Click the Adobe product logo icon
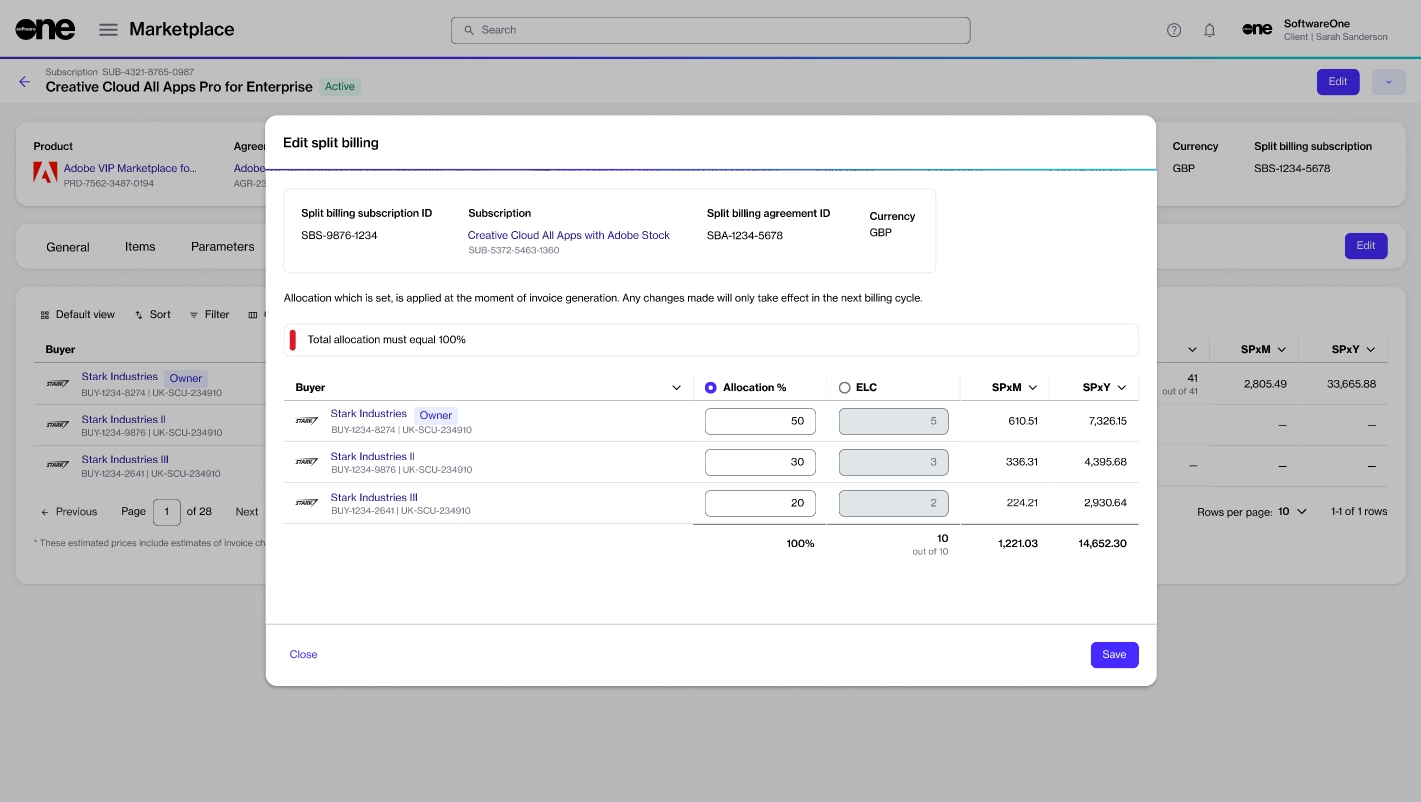Screen dimensions: 1421x802 [x=45, y=173]
